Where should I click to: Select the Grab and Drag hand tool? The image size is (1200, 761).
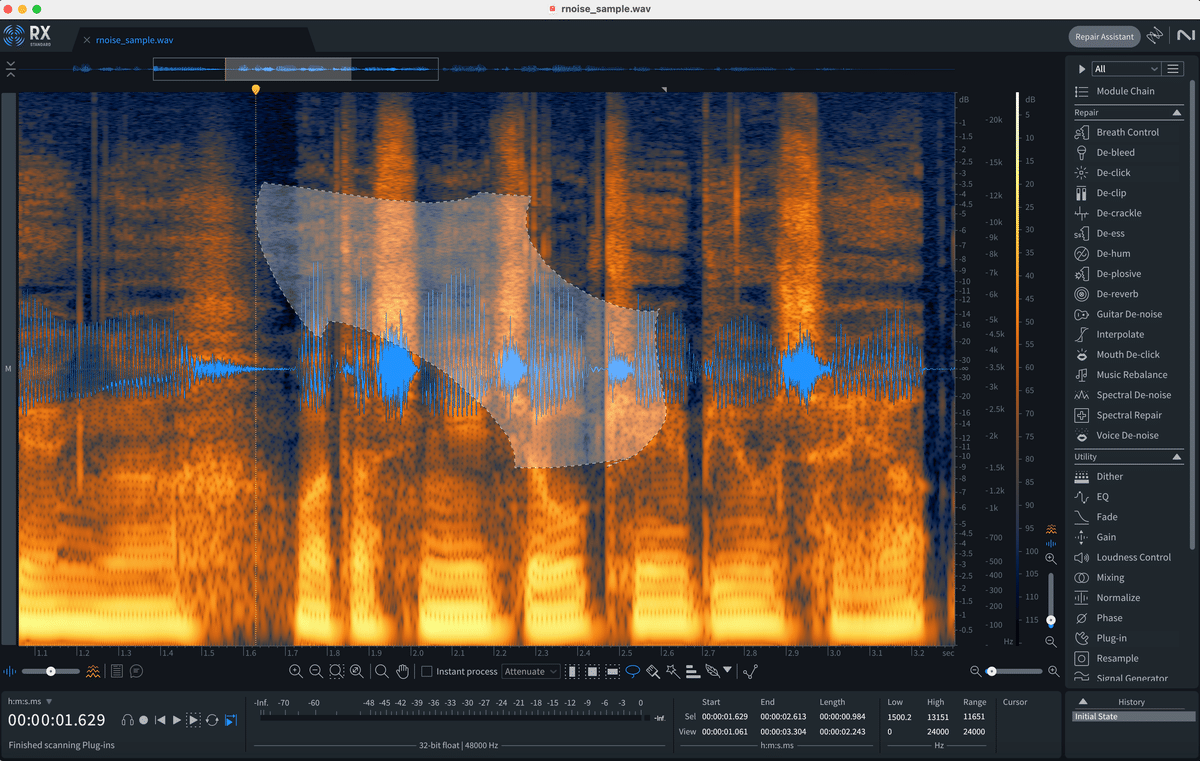[x=403, y=671]
